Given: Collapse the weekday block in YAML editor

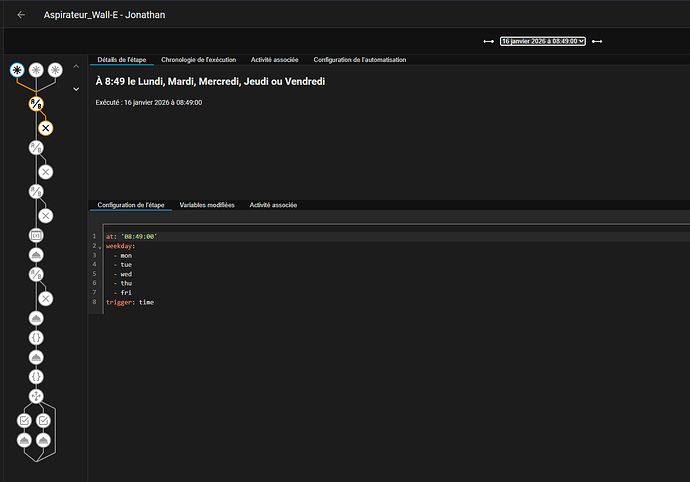Looking at the screenshot, I should point(100,246).
